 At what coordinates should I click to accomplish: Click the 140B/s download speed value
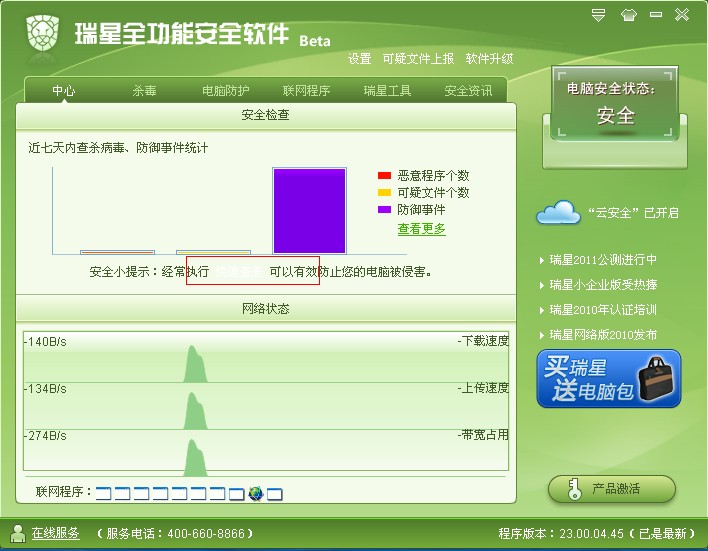[x=45, y=342]
